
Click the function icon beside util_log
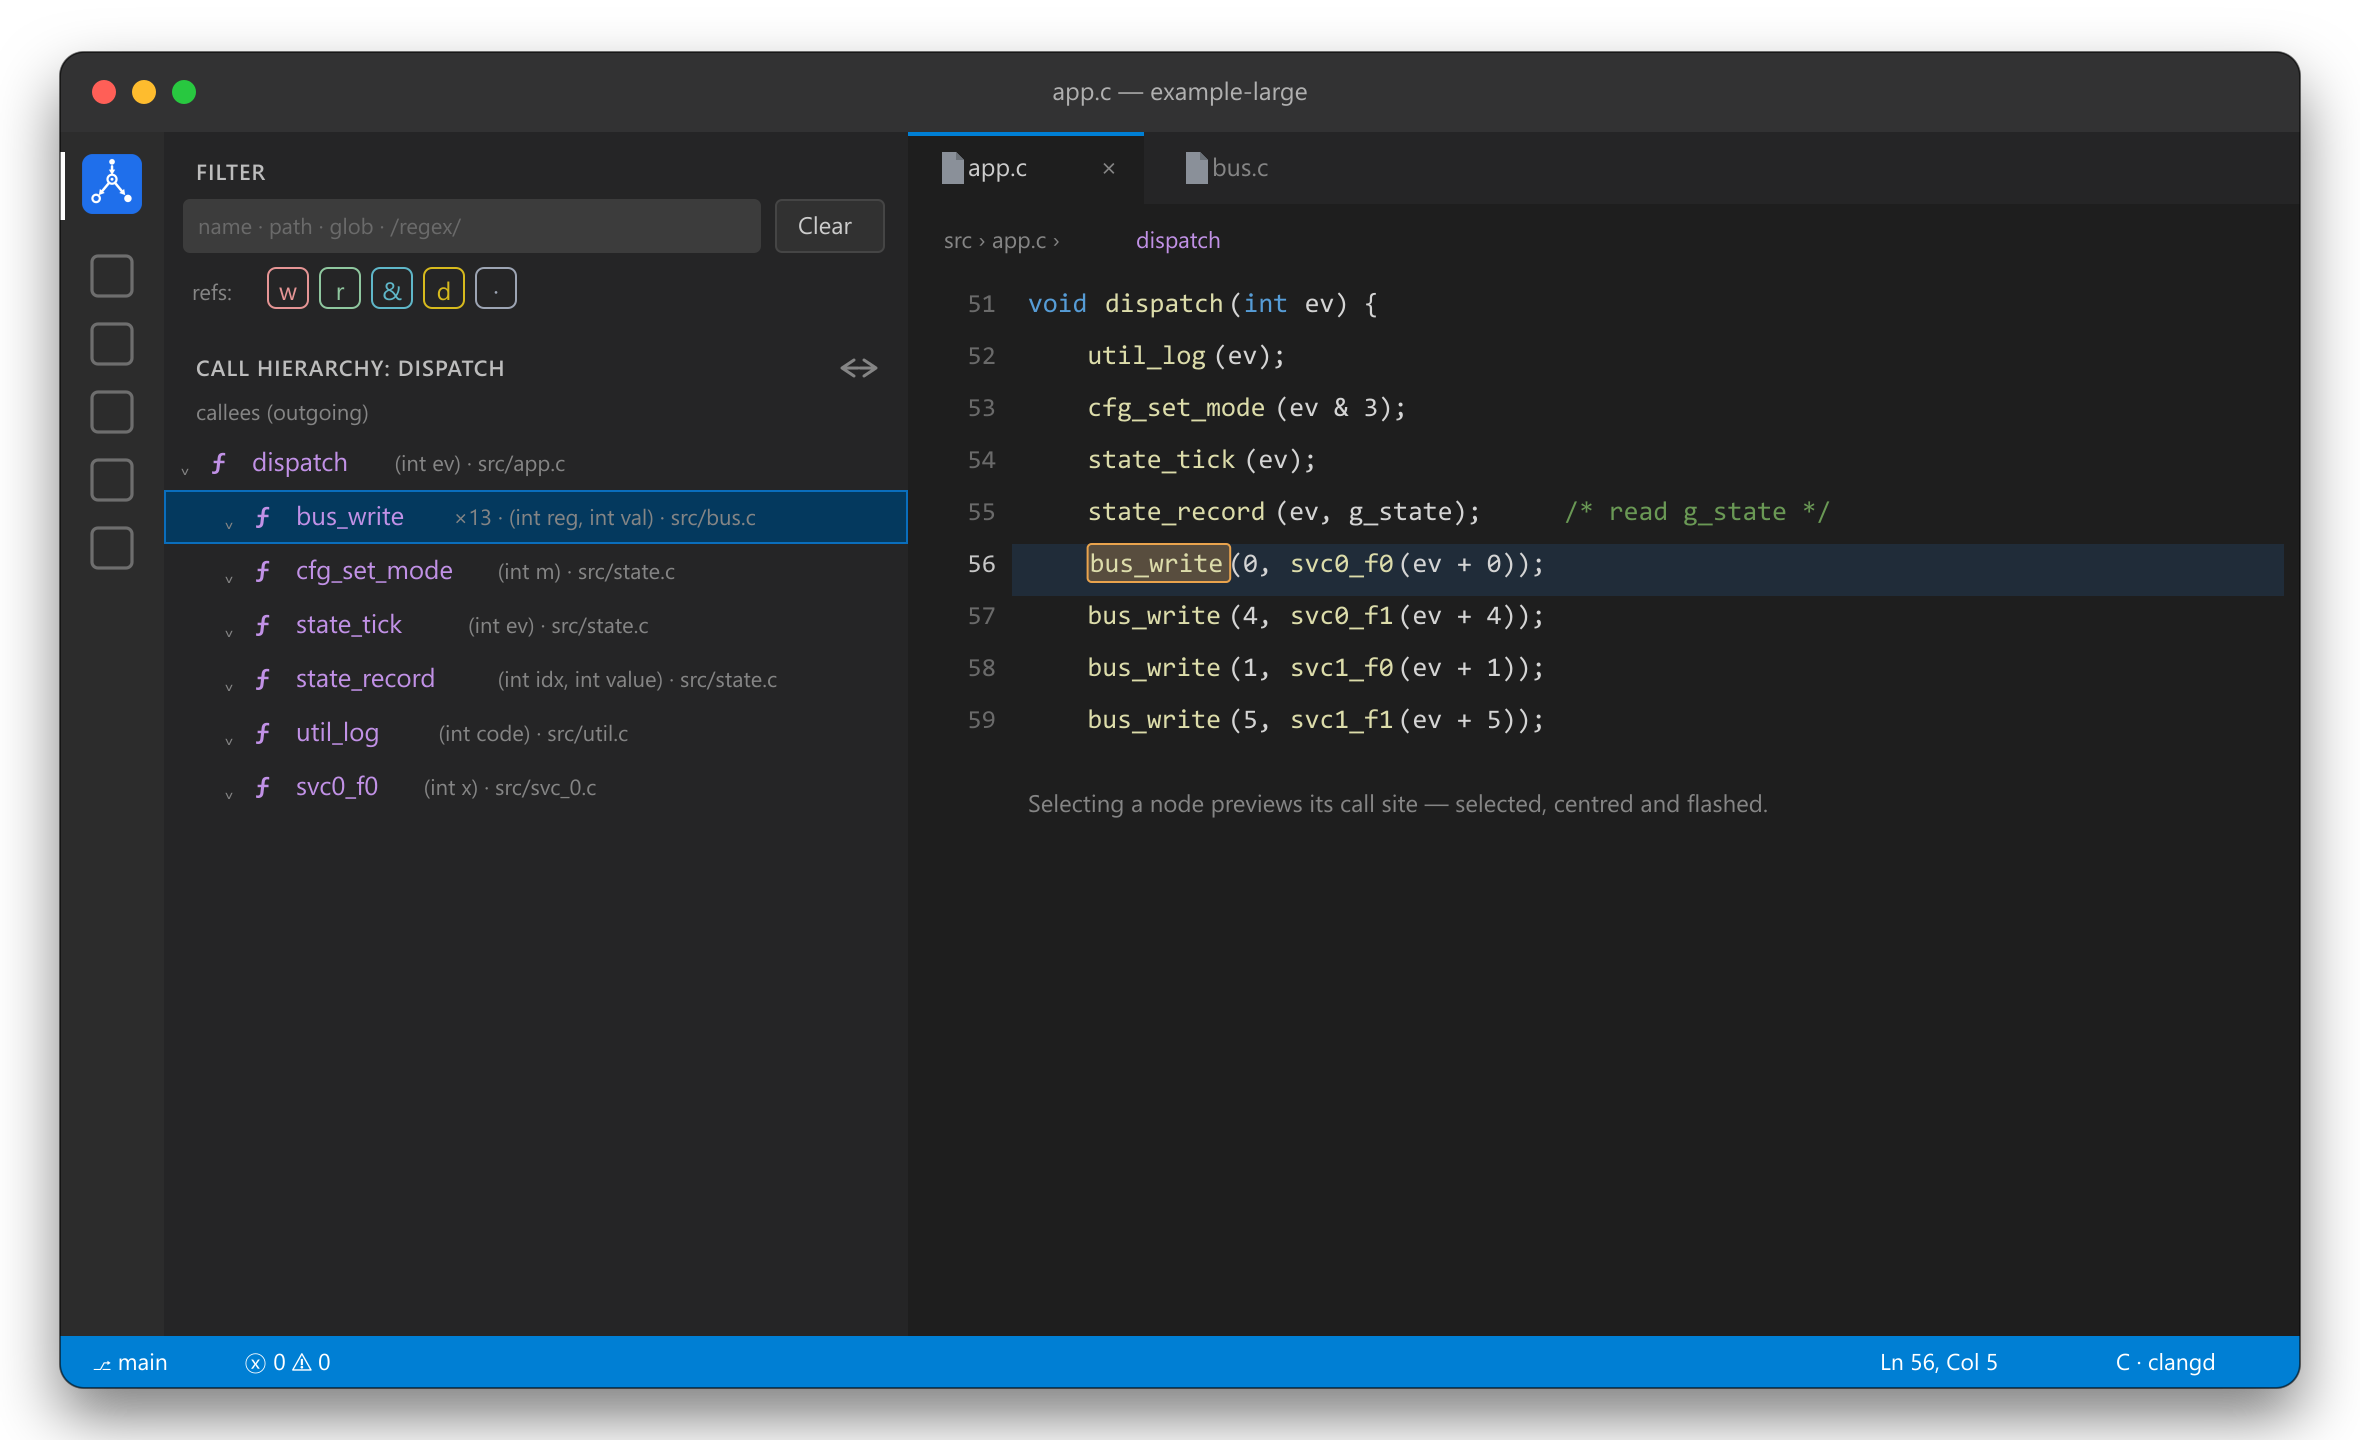tap(262, 733)
